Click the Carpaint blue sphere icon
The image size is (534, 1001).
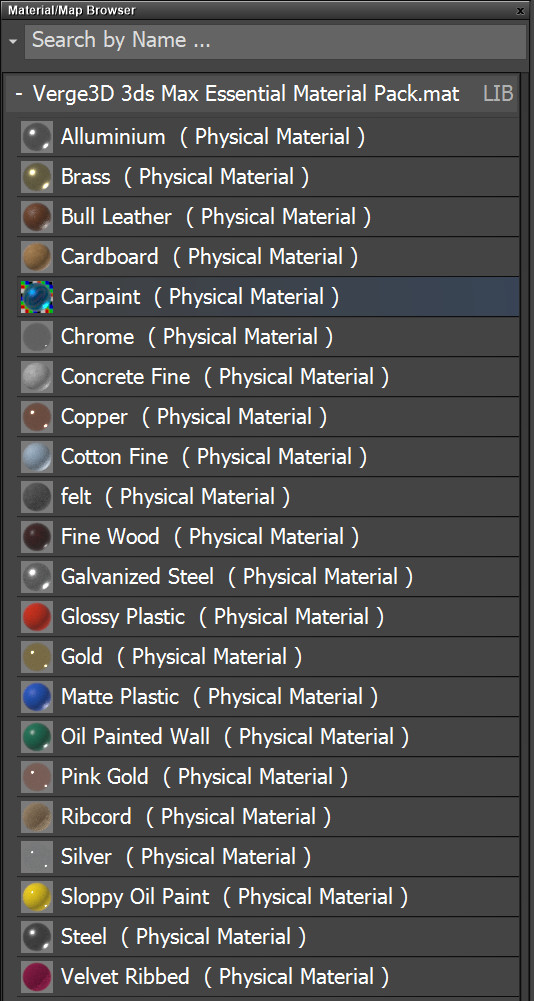point(36,297)
